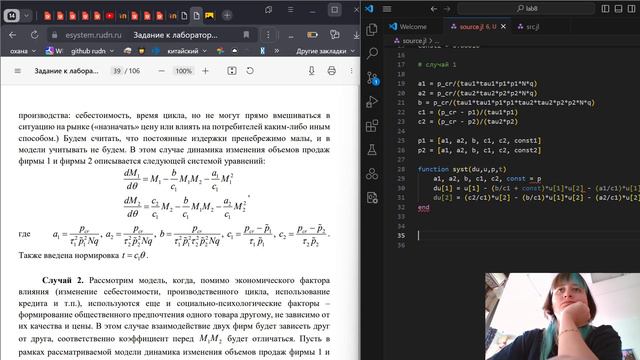Open the PDF viewer sidebar menu icon
640x360 pixels.
[18, 71]
